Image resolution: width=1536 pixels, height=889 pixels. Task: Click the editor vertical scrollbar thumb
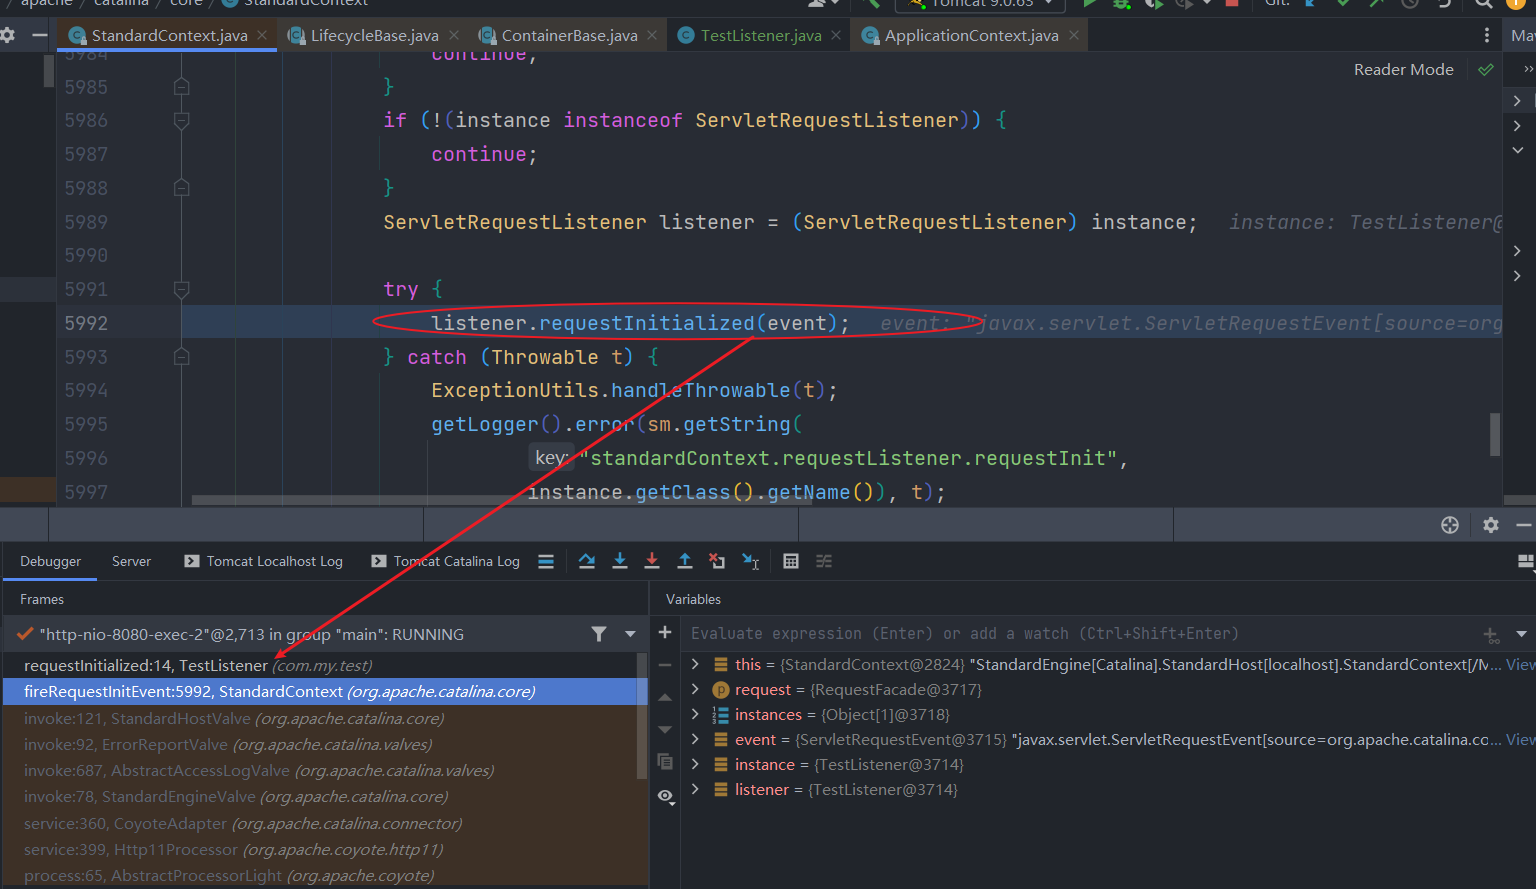(x=1495, y=434)
